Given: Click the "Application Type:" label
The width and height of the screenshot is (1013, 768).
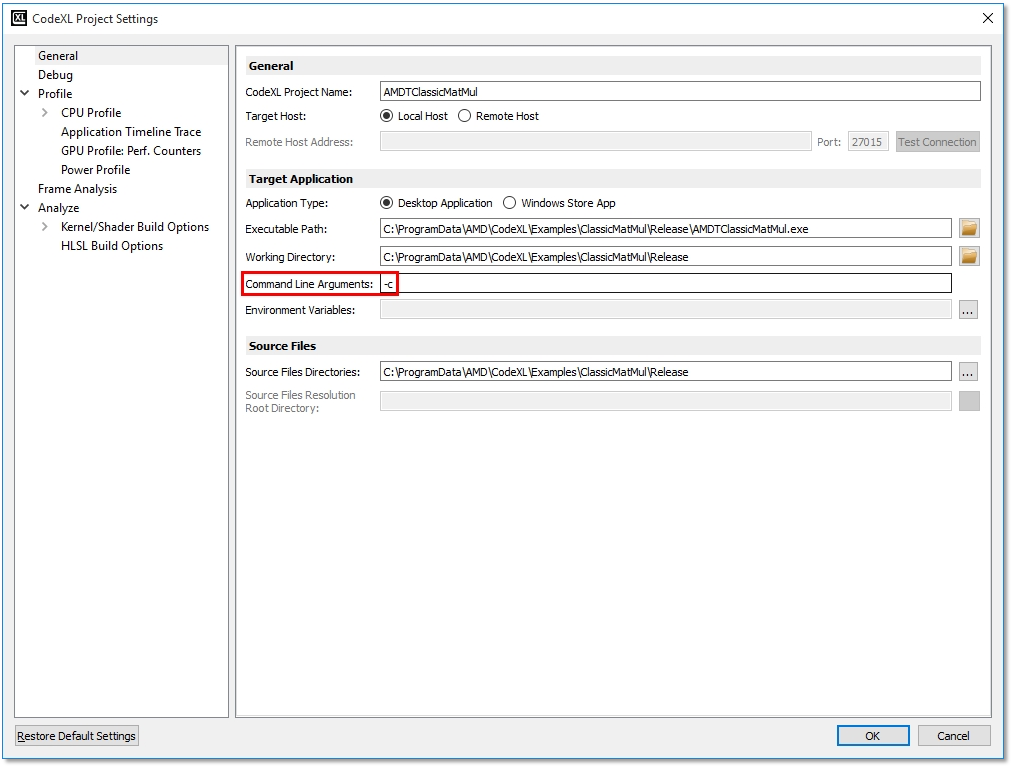Looking at the screenshot, I should (287, 203).
